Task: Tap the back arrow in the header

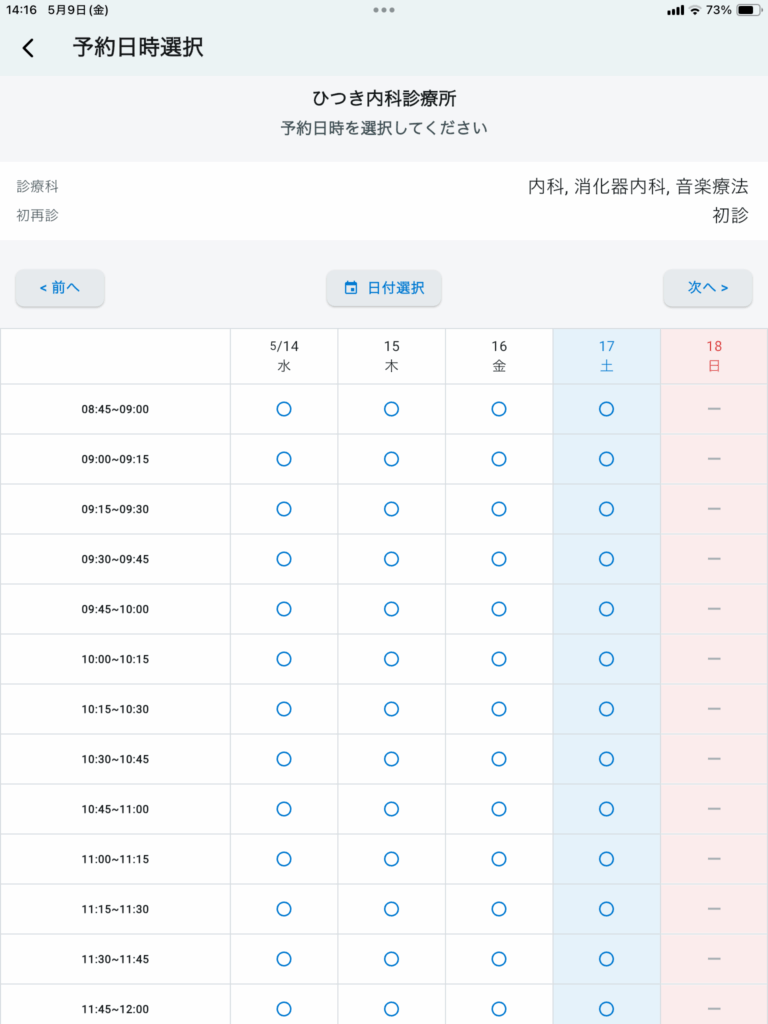Action: 28,48
